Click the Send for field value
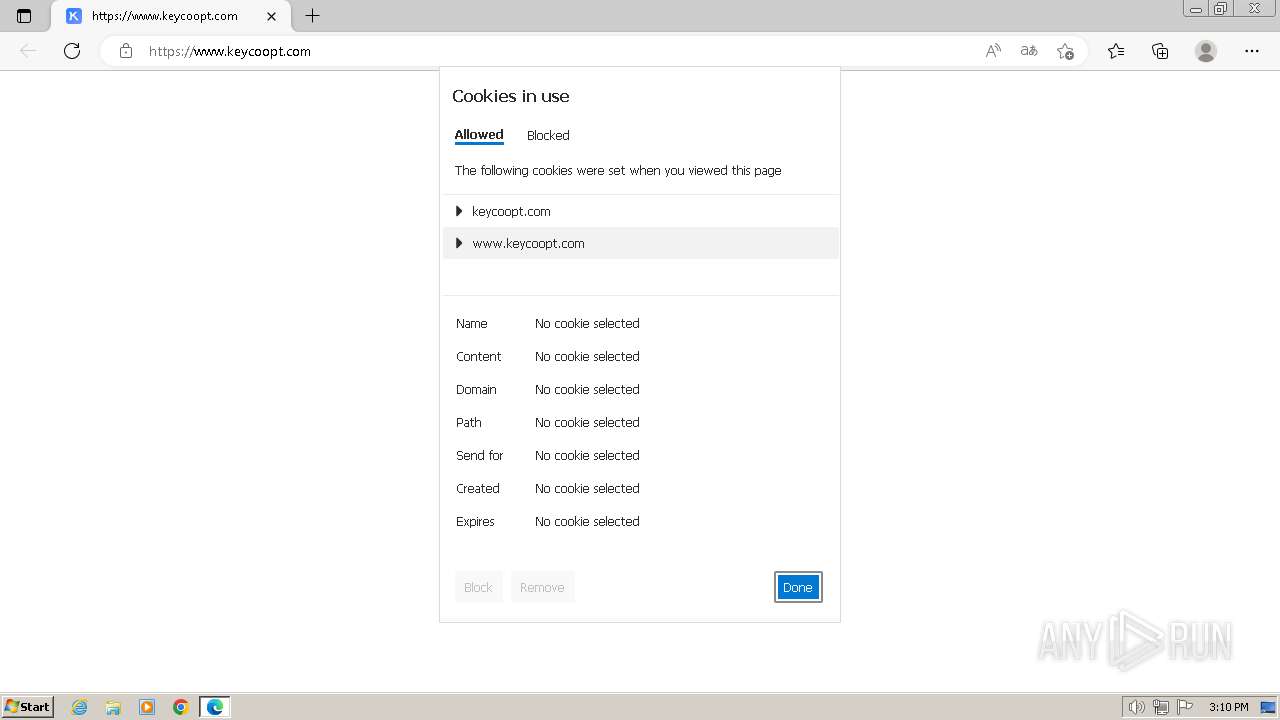Screen dimensions: 1280x720 pos(587,455)
